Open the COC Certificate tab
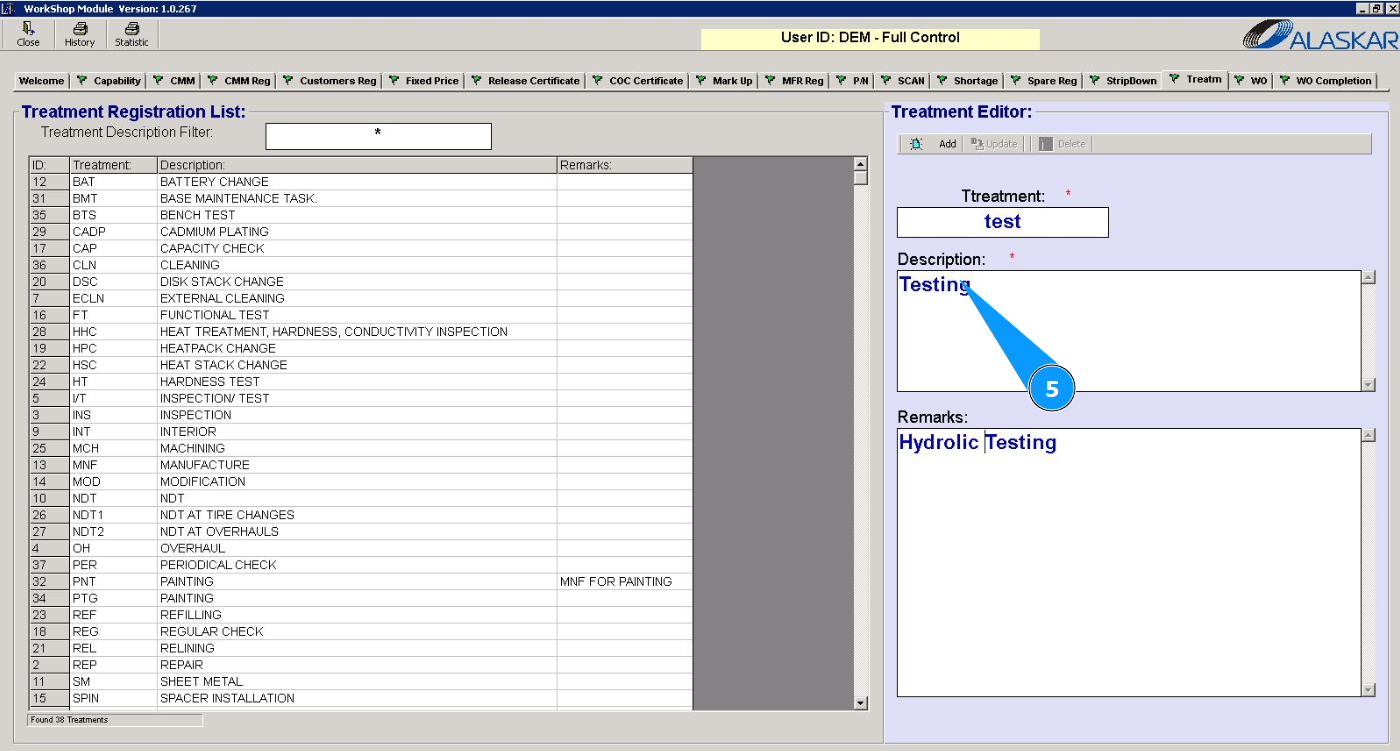This screenshot has height=751, width=1400. (x=638, y=81)
